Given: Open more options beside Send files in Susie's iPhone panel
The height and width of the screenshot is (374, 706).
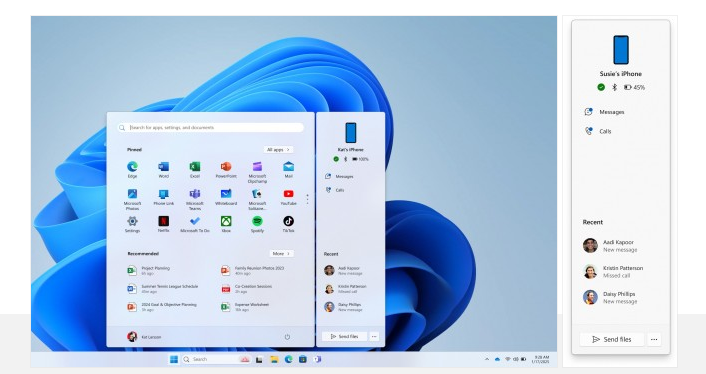Looking at the screenshot, I should coord(654,339).
